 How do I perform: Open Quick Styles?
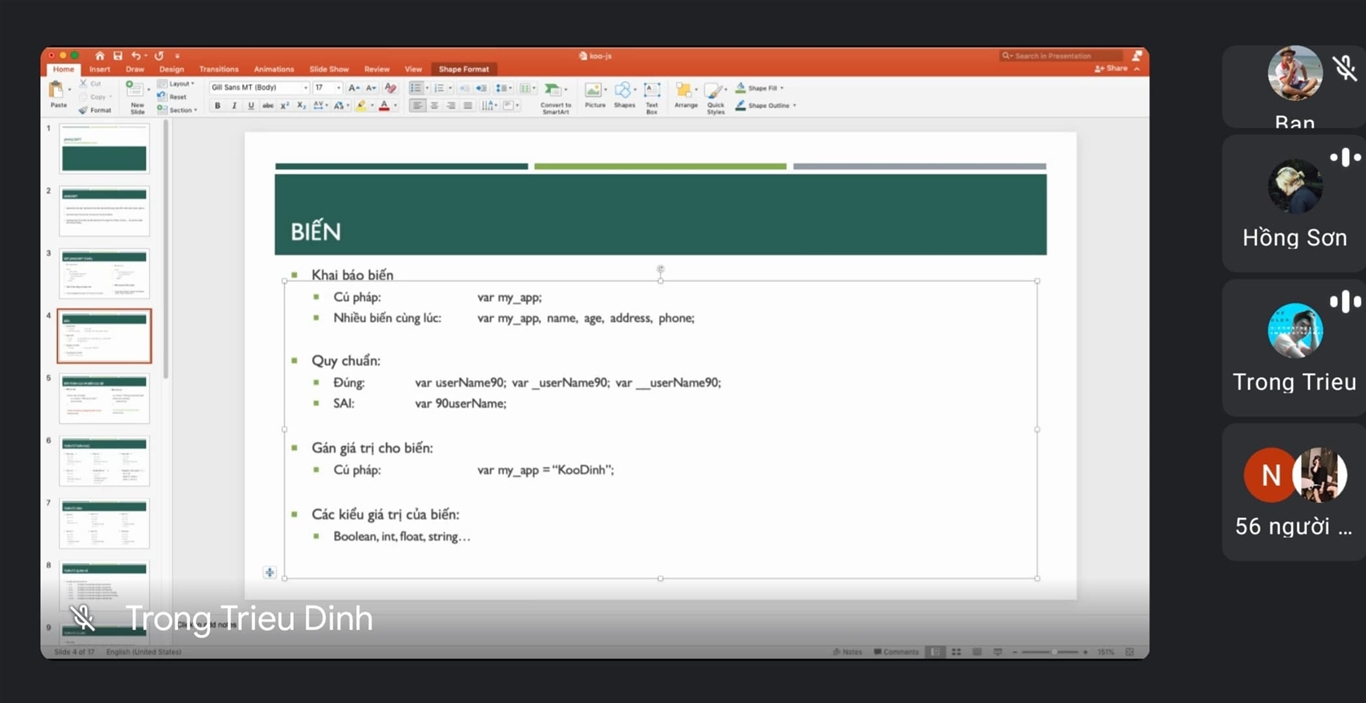tap(715, 93)
